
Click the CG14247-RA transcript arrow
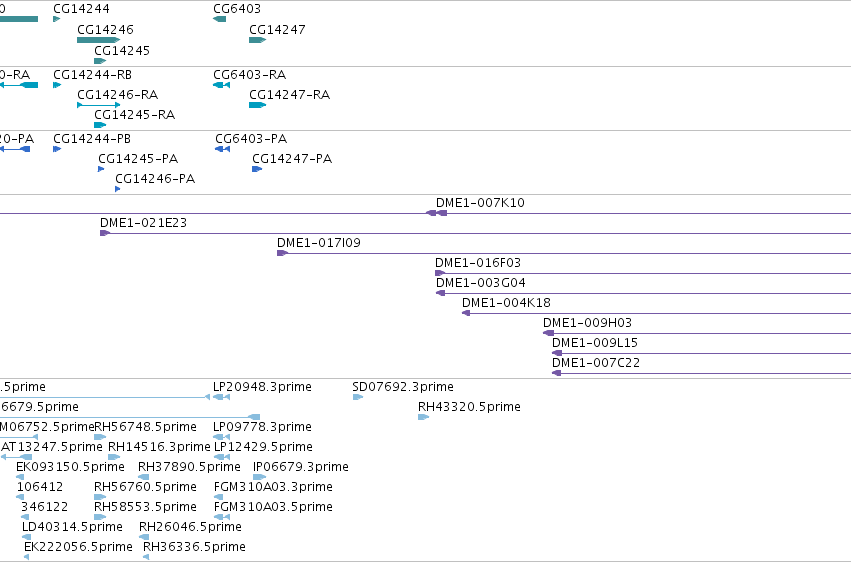pos(257,105)
